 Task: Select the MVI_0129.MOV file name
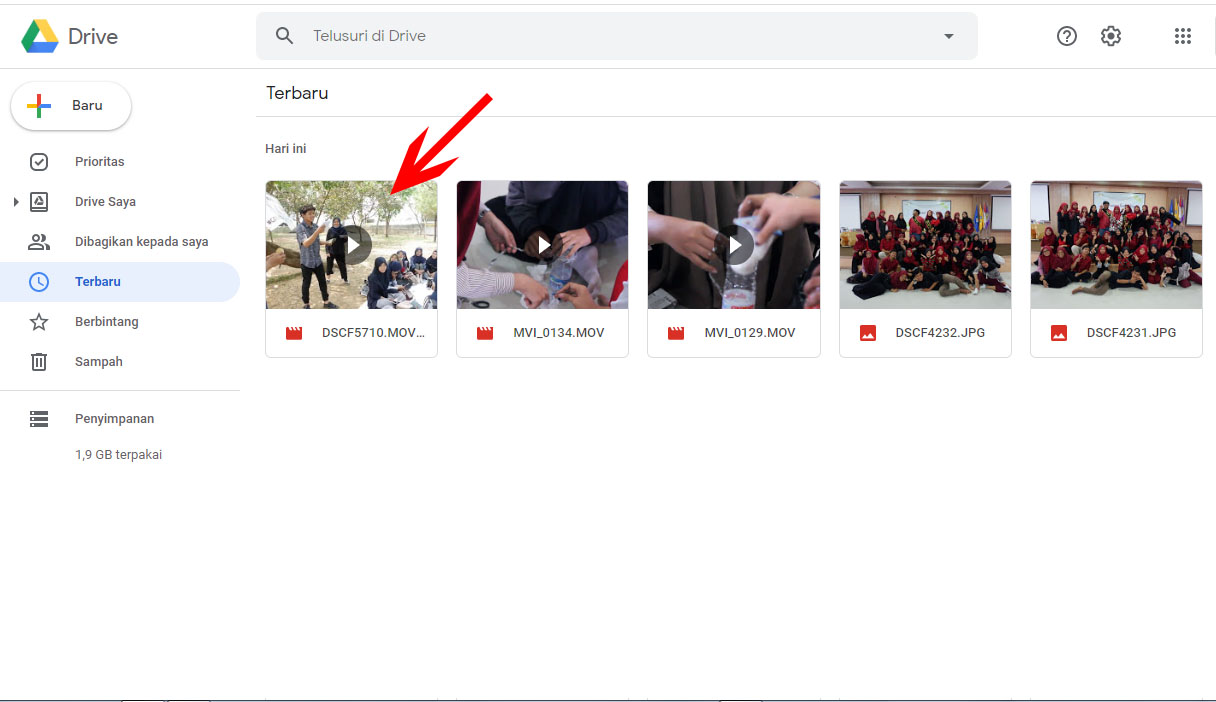750,333
